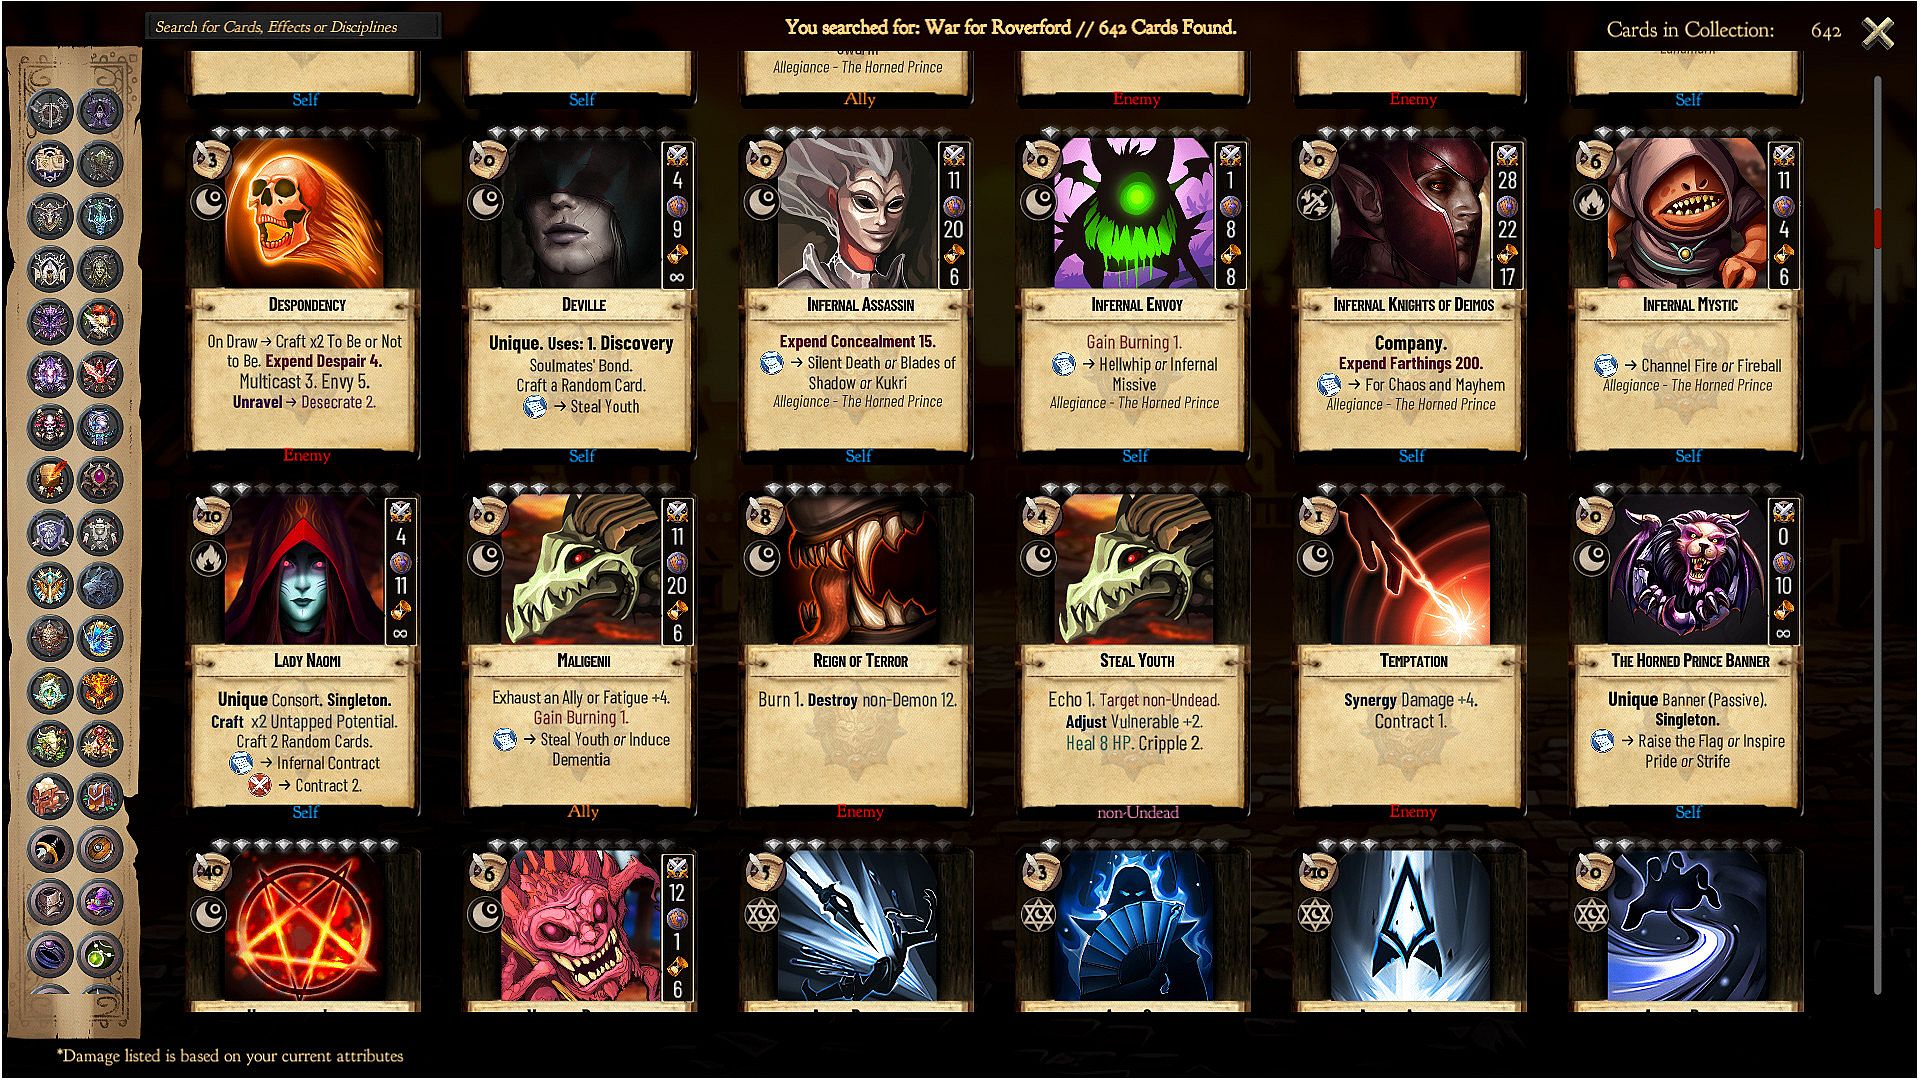The image size is (1920, 1080).
Task: Click the bow-and-arrow icon on Infernal Knights of Deimos
Action: pyautogui.click(x=1315, y=203)
